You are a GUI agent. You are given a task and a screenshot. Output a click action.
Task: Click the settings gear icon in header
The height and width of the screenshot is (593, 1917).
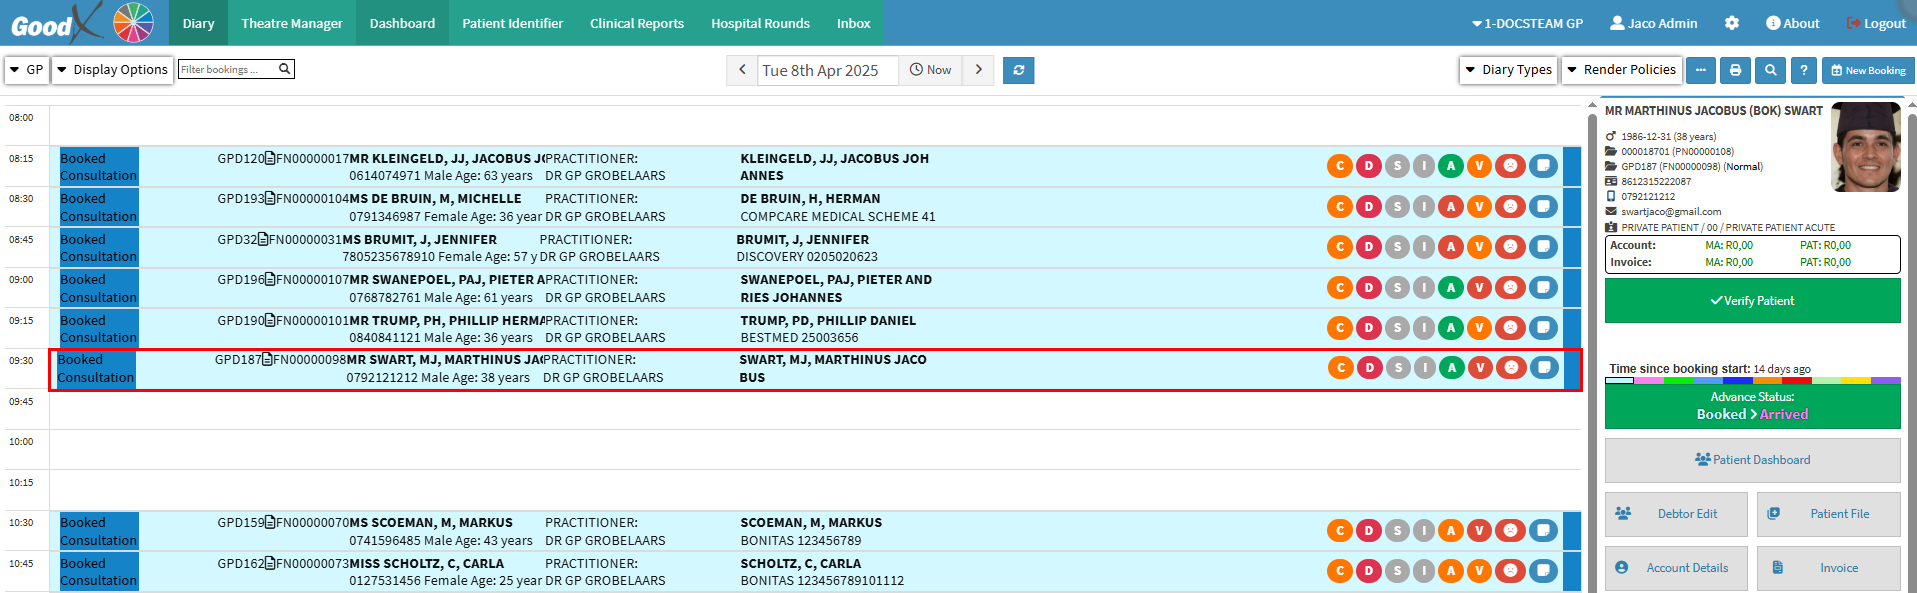[x=1732, y=23]
